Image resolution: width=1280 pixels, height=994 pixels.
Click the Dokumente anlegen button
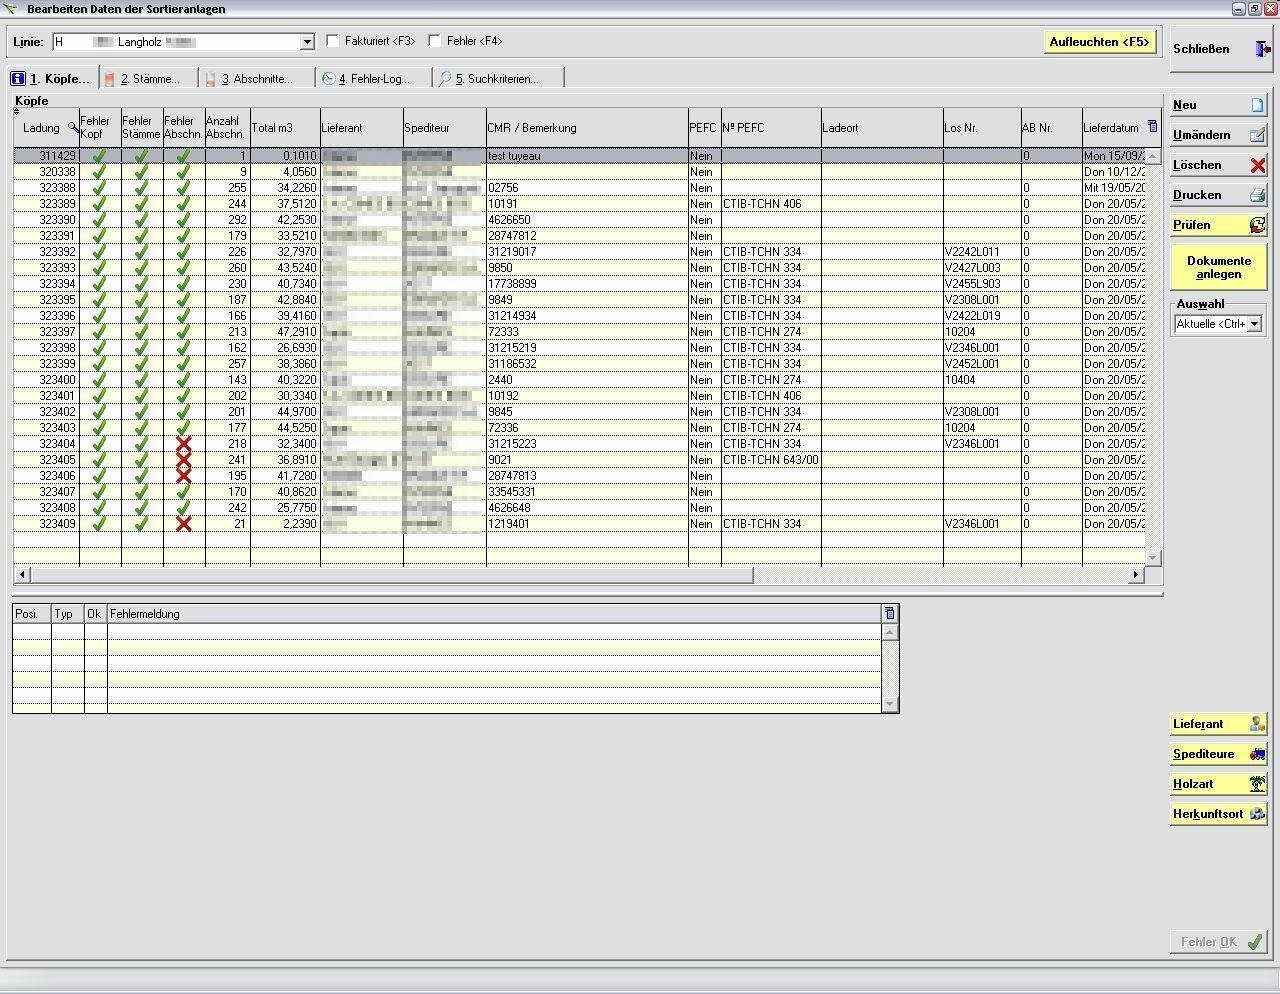1218,267
